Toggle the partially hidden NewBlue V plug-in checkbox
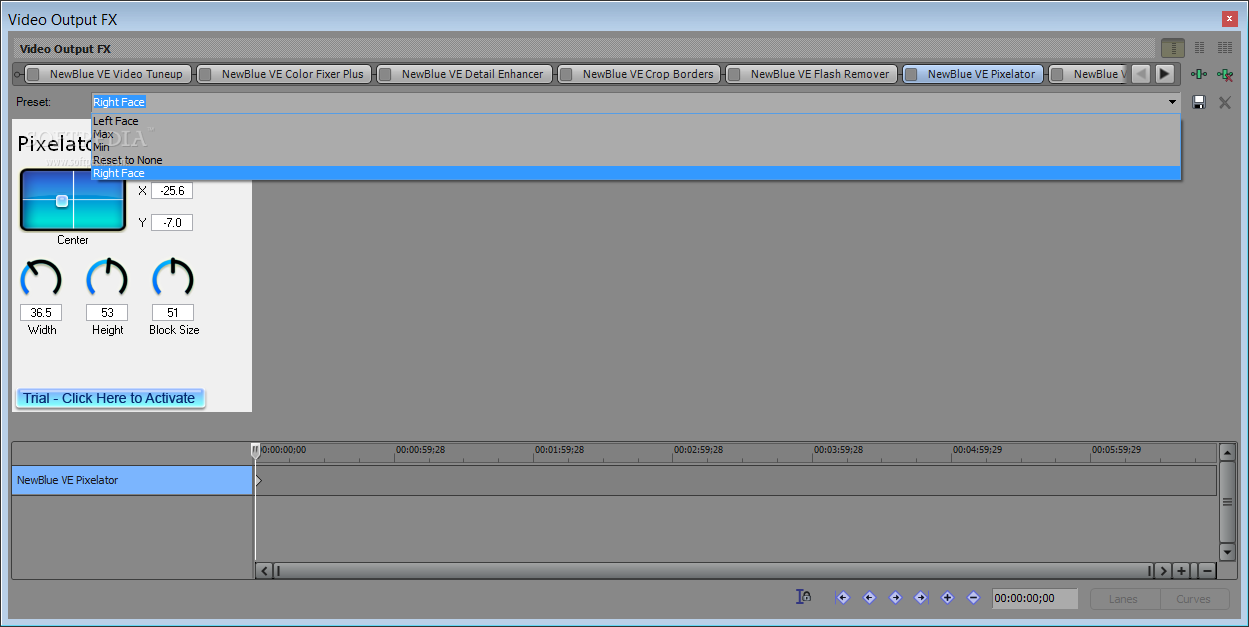 pyautogui.click(x=1056, y=74)
